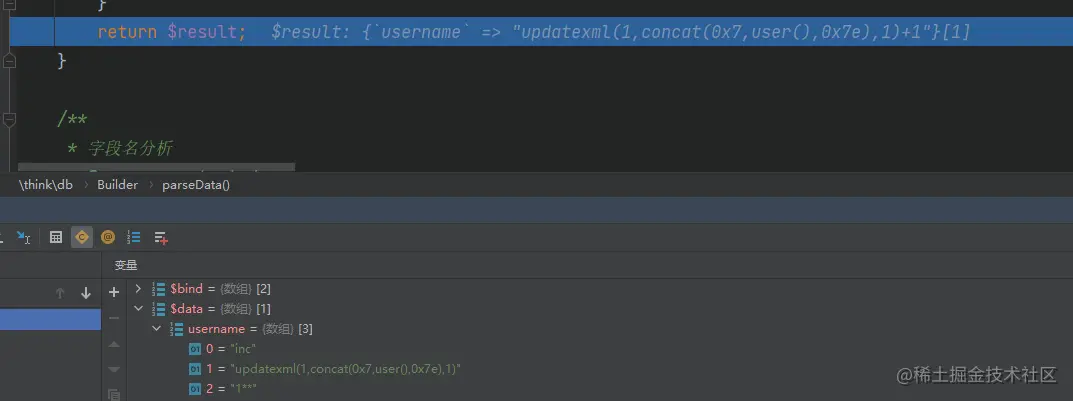1073x401 pixels.
Task: Collapse the username array node
Action: point(157,329)
